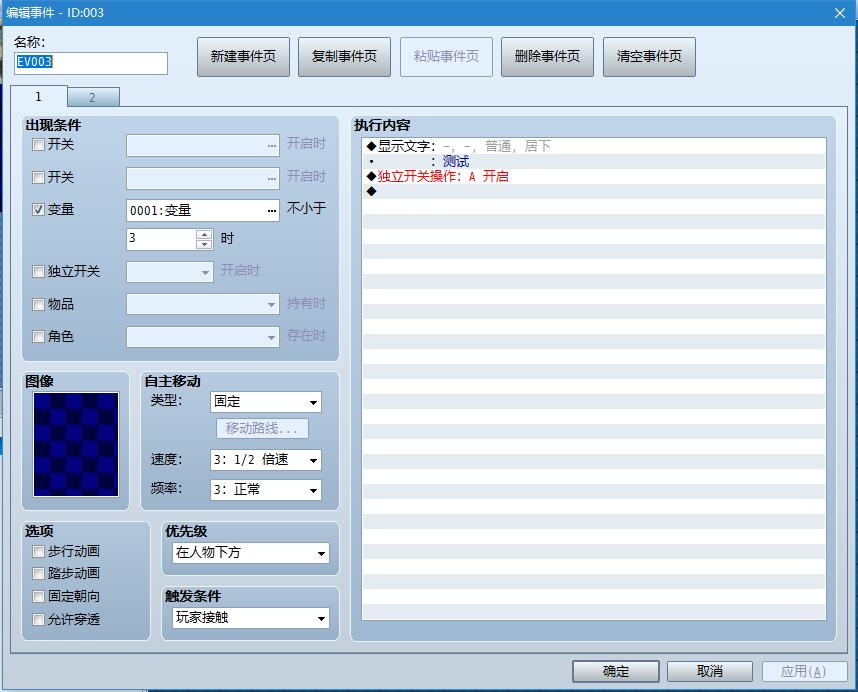Click the 名称 field containing EV003

(x=91, y=63)
